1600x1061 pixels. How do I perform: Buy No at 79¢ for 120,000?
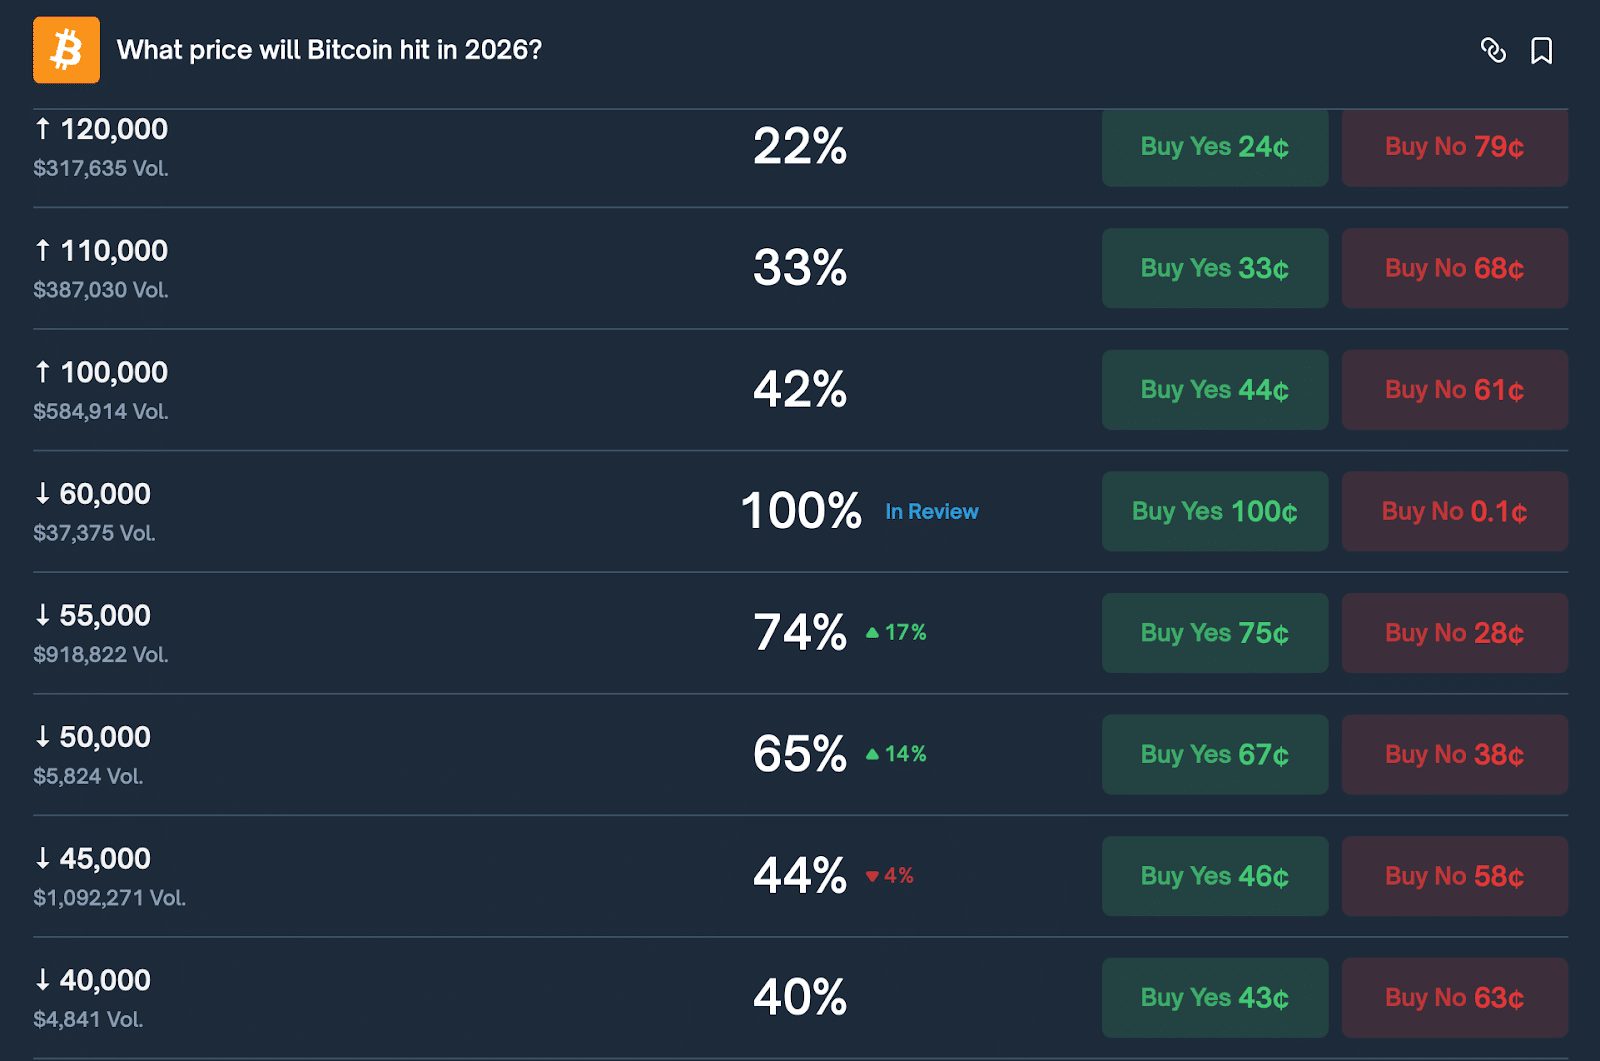[x=1454, y=147]
